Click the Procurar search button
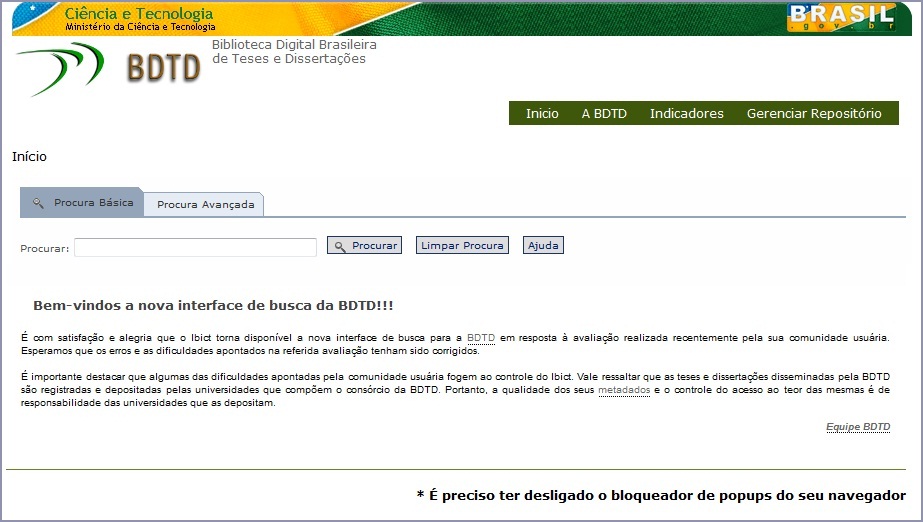 coord(364,245)
